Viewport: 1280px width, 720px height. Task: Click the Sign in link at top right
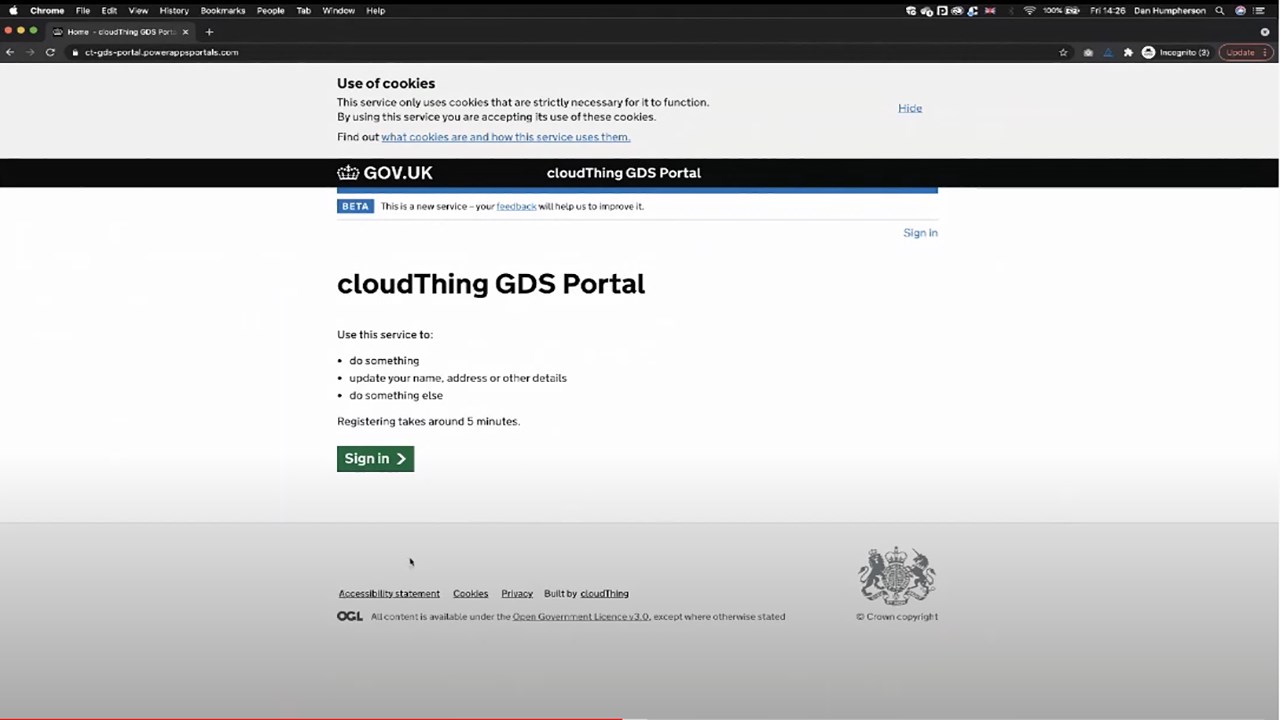click(920, 233)
